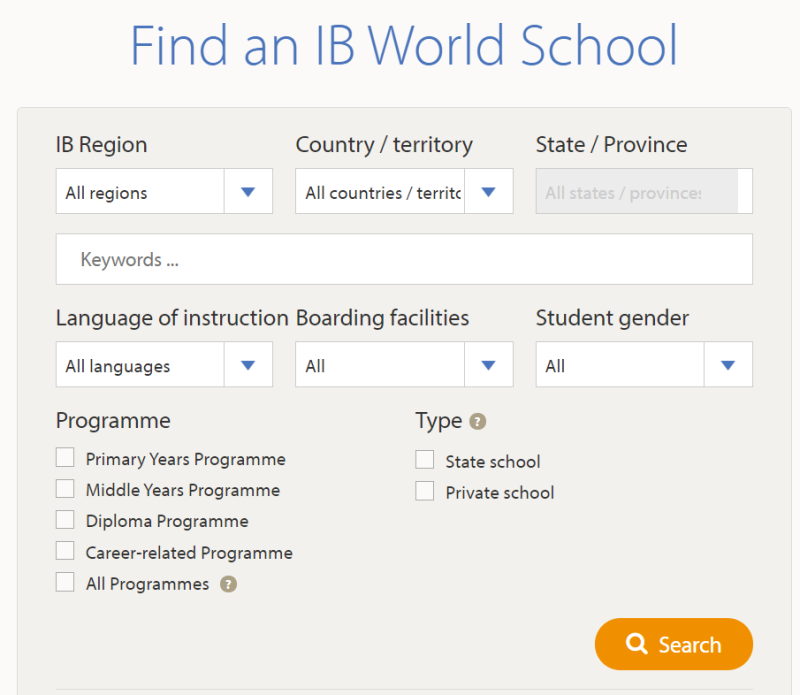This screenshot has height=695, width=800.
Task: Click the Language of instruction label
Action: (172, 318)
